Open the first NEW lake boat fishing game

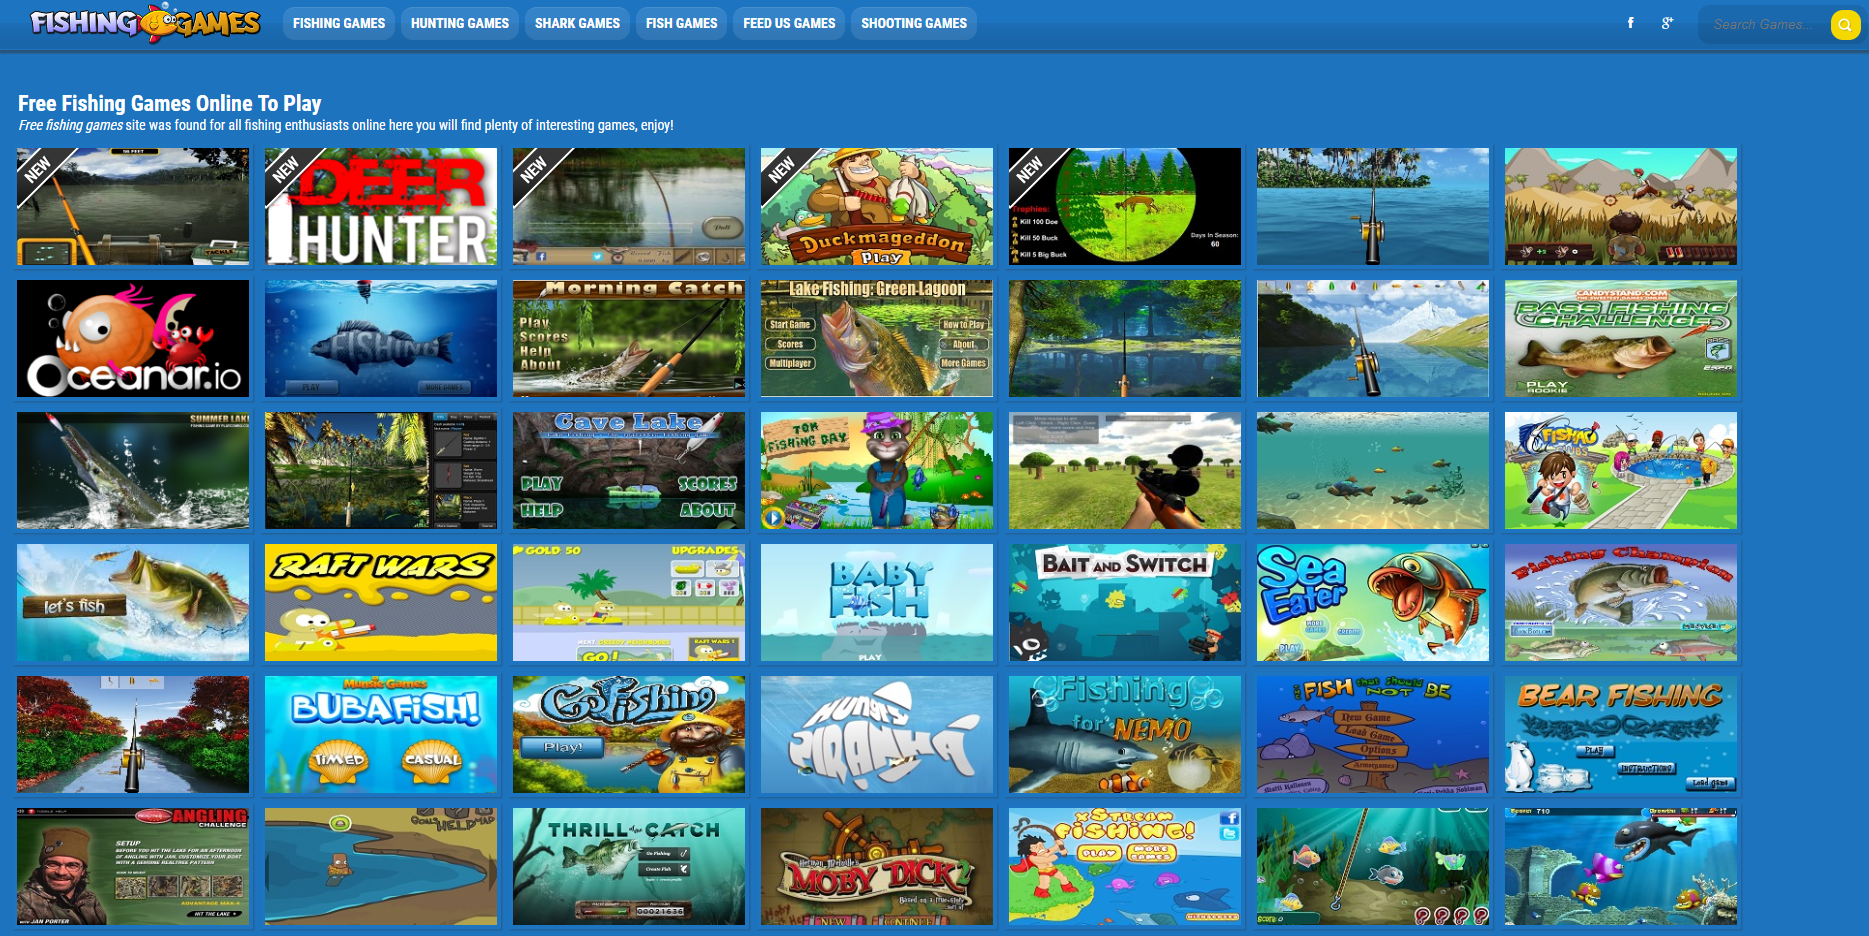[x=133, y=207]
